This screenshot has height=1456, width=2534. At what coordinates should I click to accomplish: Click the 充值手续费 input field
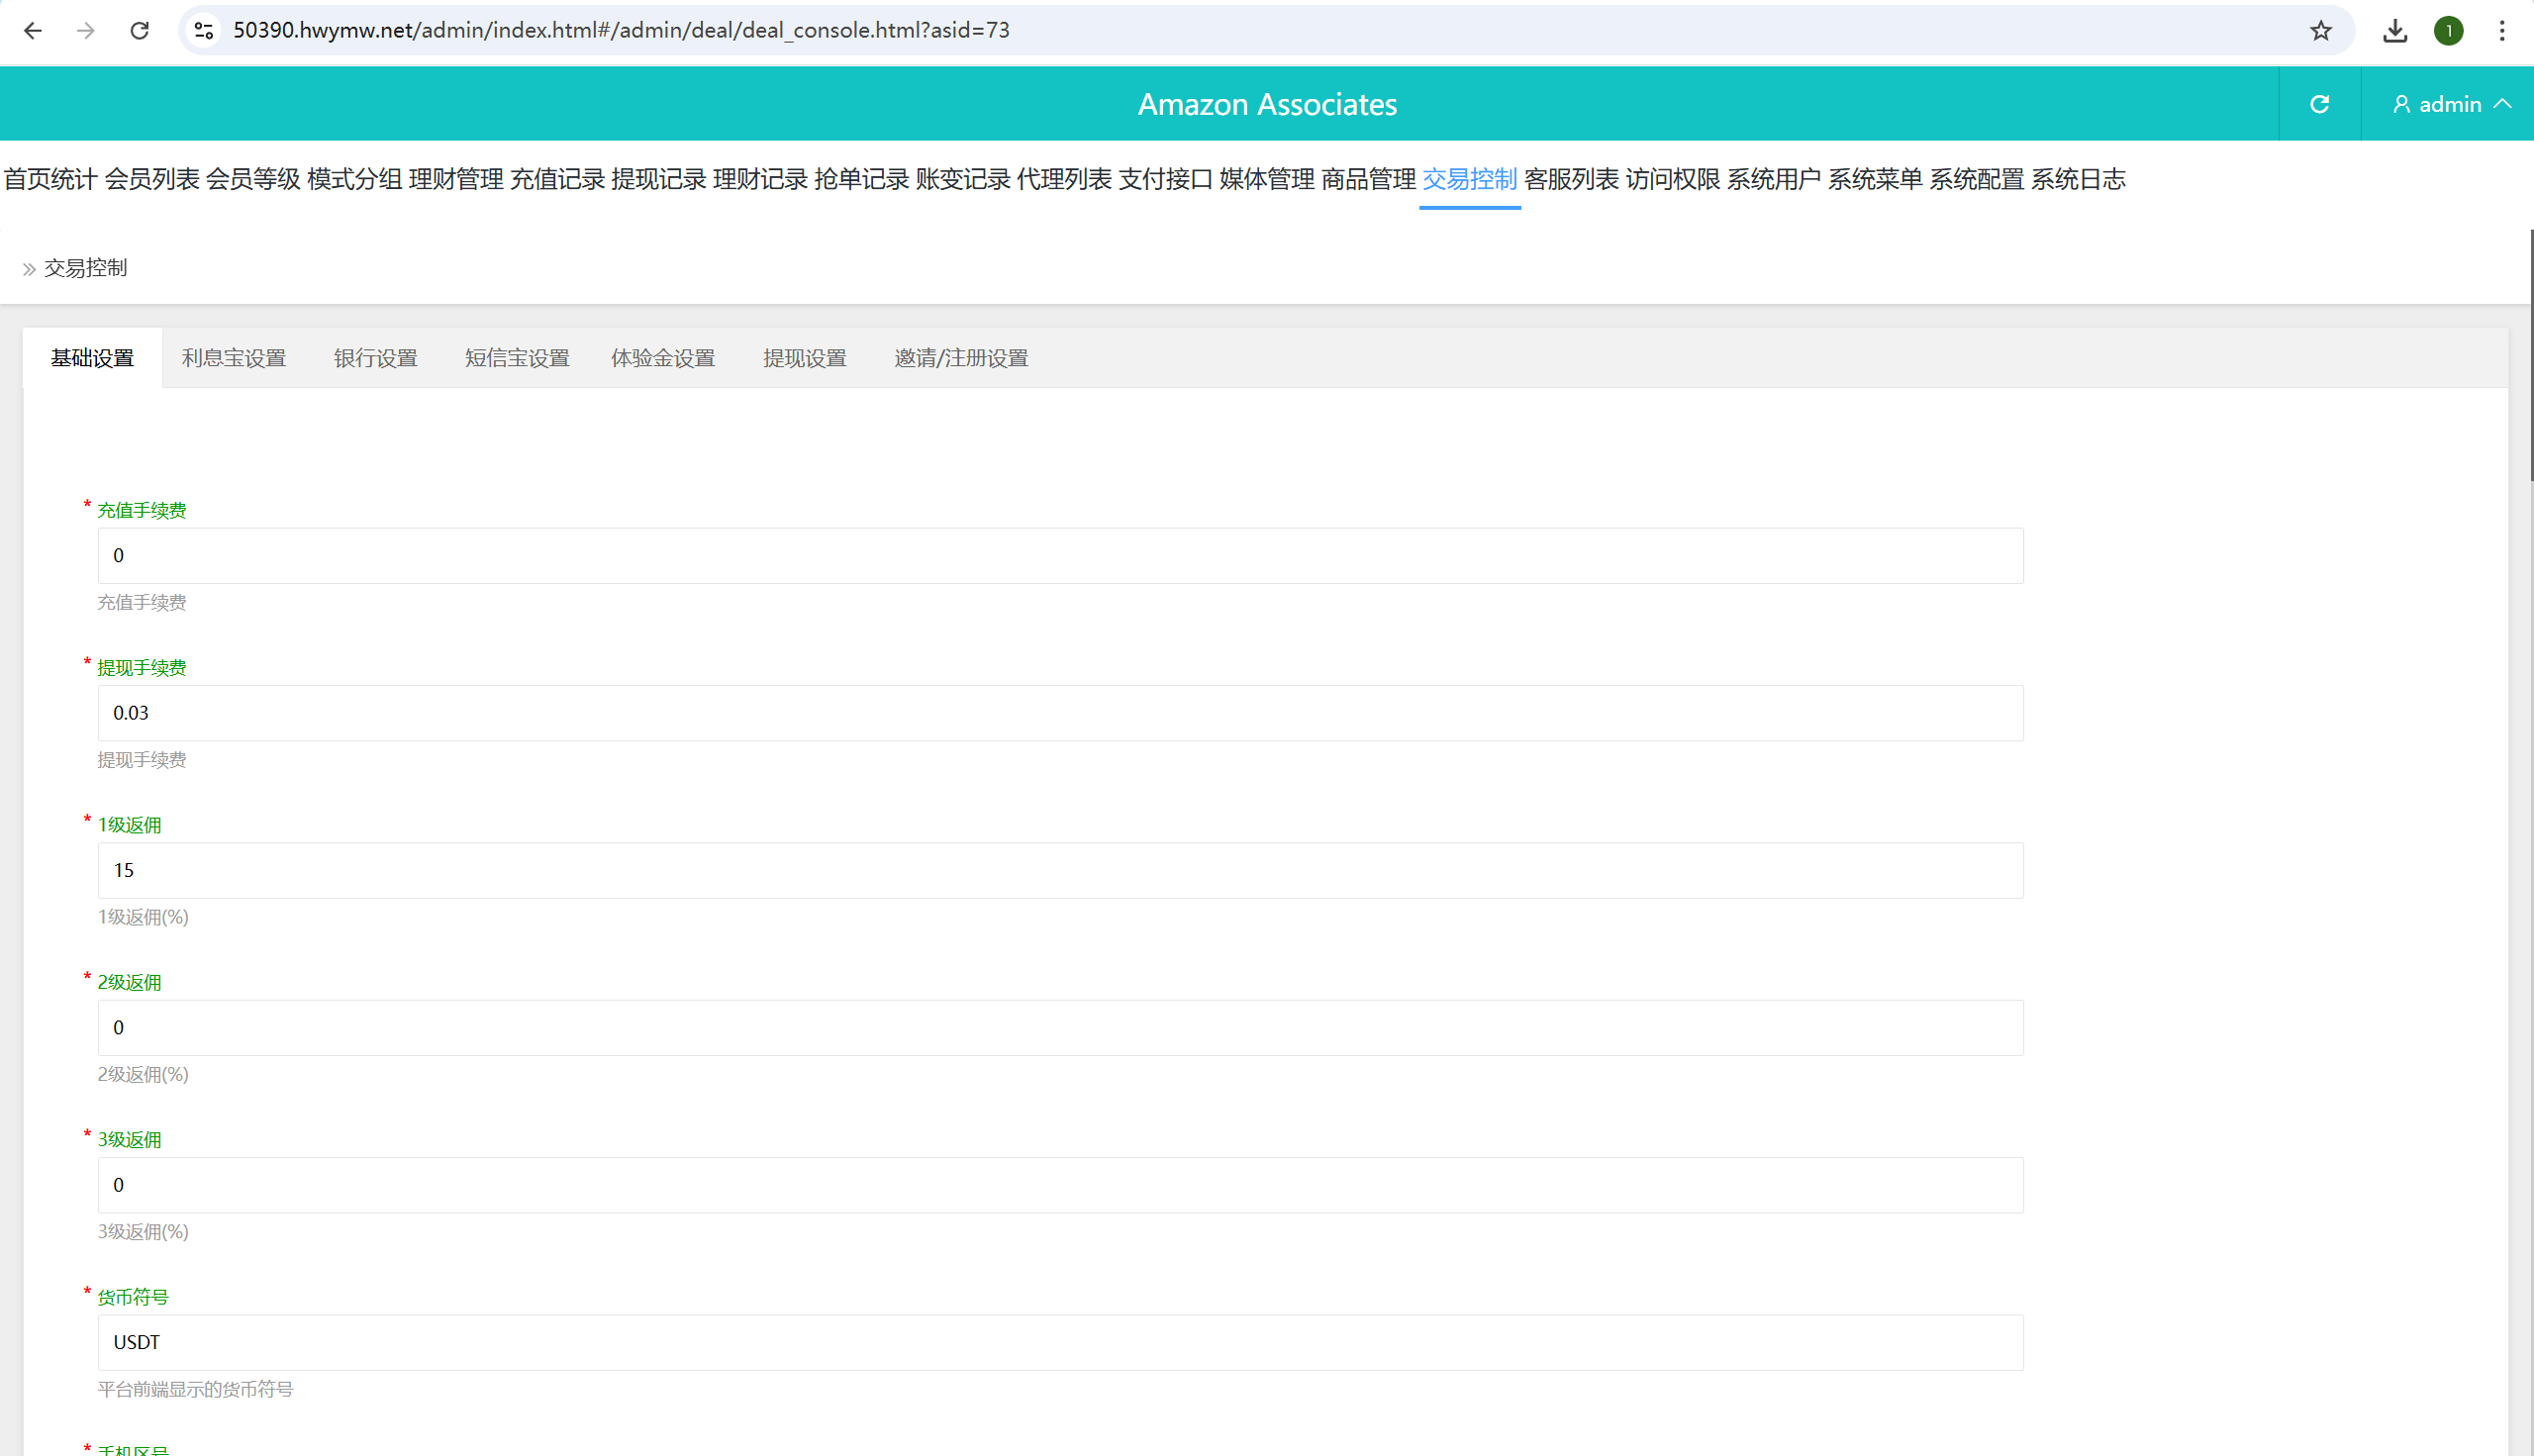point(1060,556)
